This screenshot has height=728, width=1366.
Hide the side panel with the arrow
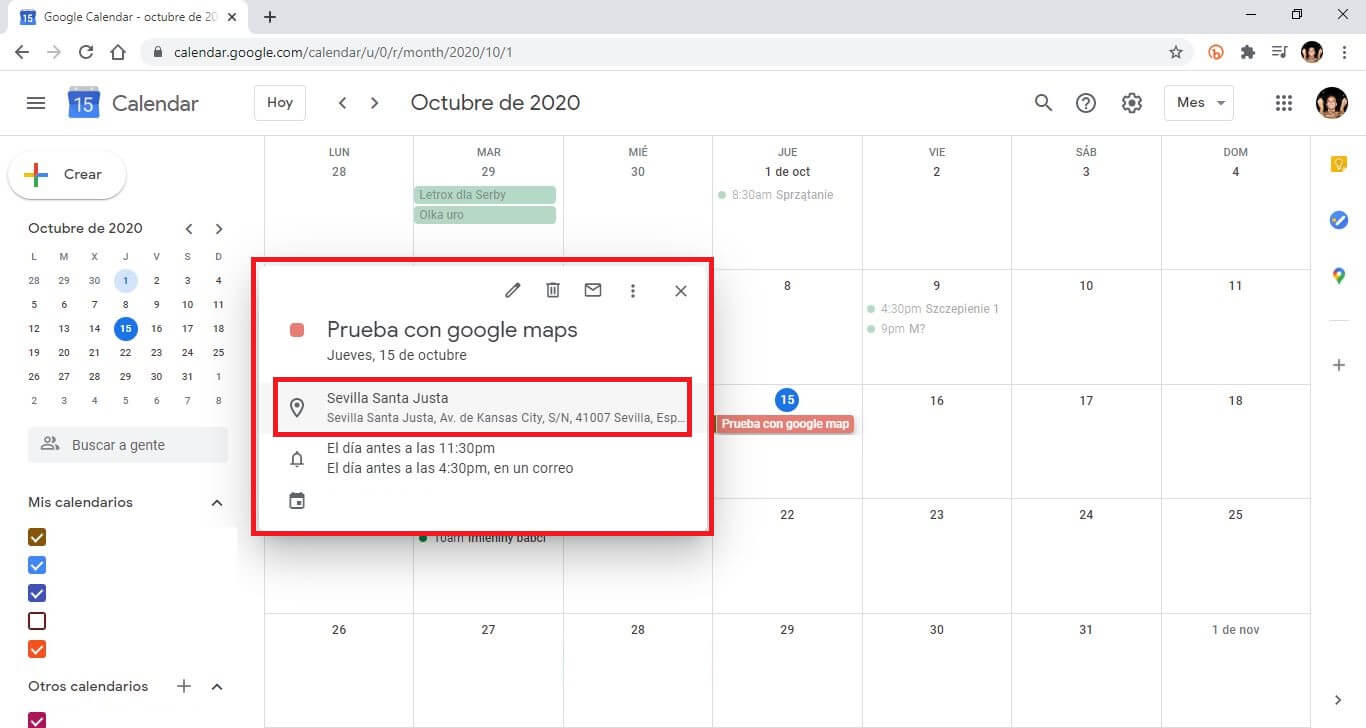(1339, 700)
